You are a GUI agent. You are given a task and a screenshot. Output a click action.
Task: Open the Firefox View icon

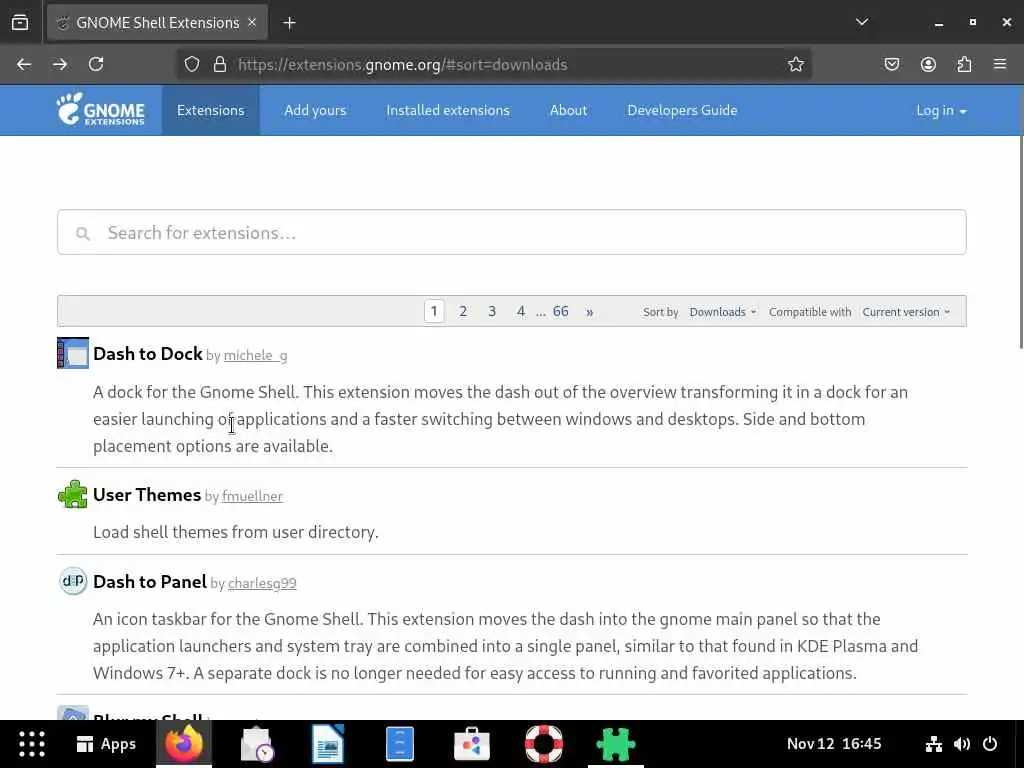20,23
